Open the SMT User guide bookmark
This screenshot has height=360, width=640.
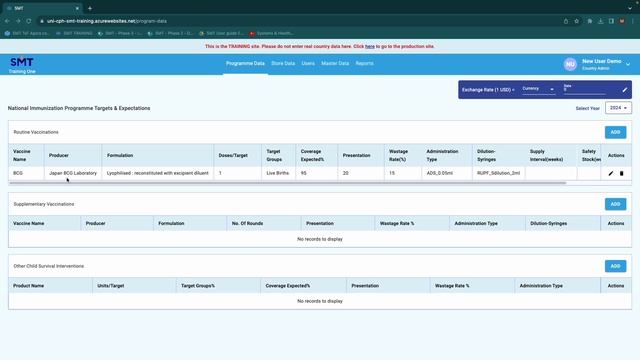click(x=221, y=33)
